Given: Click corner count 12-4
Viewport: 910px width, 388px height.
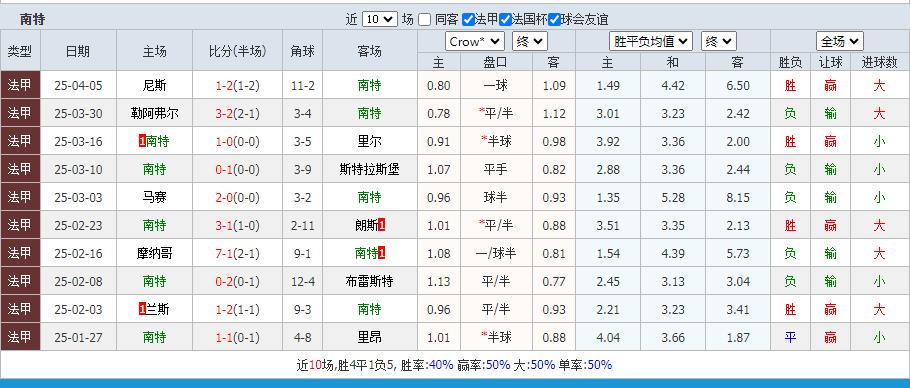Looking at the screenshot, I should click(303, 281).
